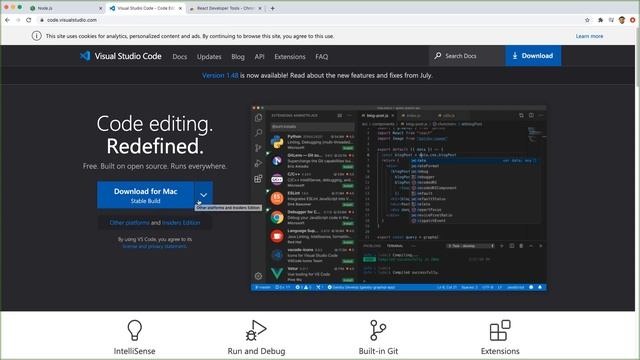Open the FAQ page
Viewport: 640px width, 360px height.
(x=322, y=57)
